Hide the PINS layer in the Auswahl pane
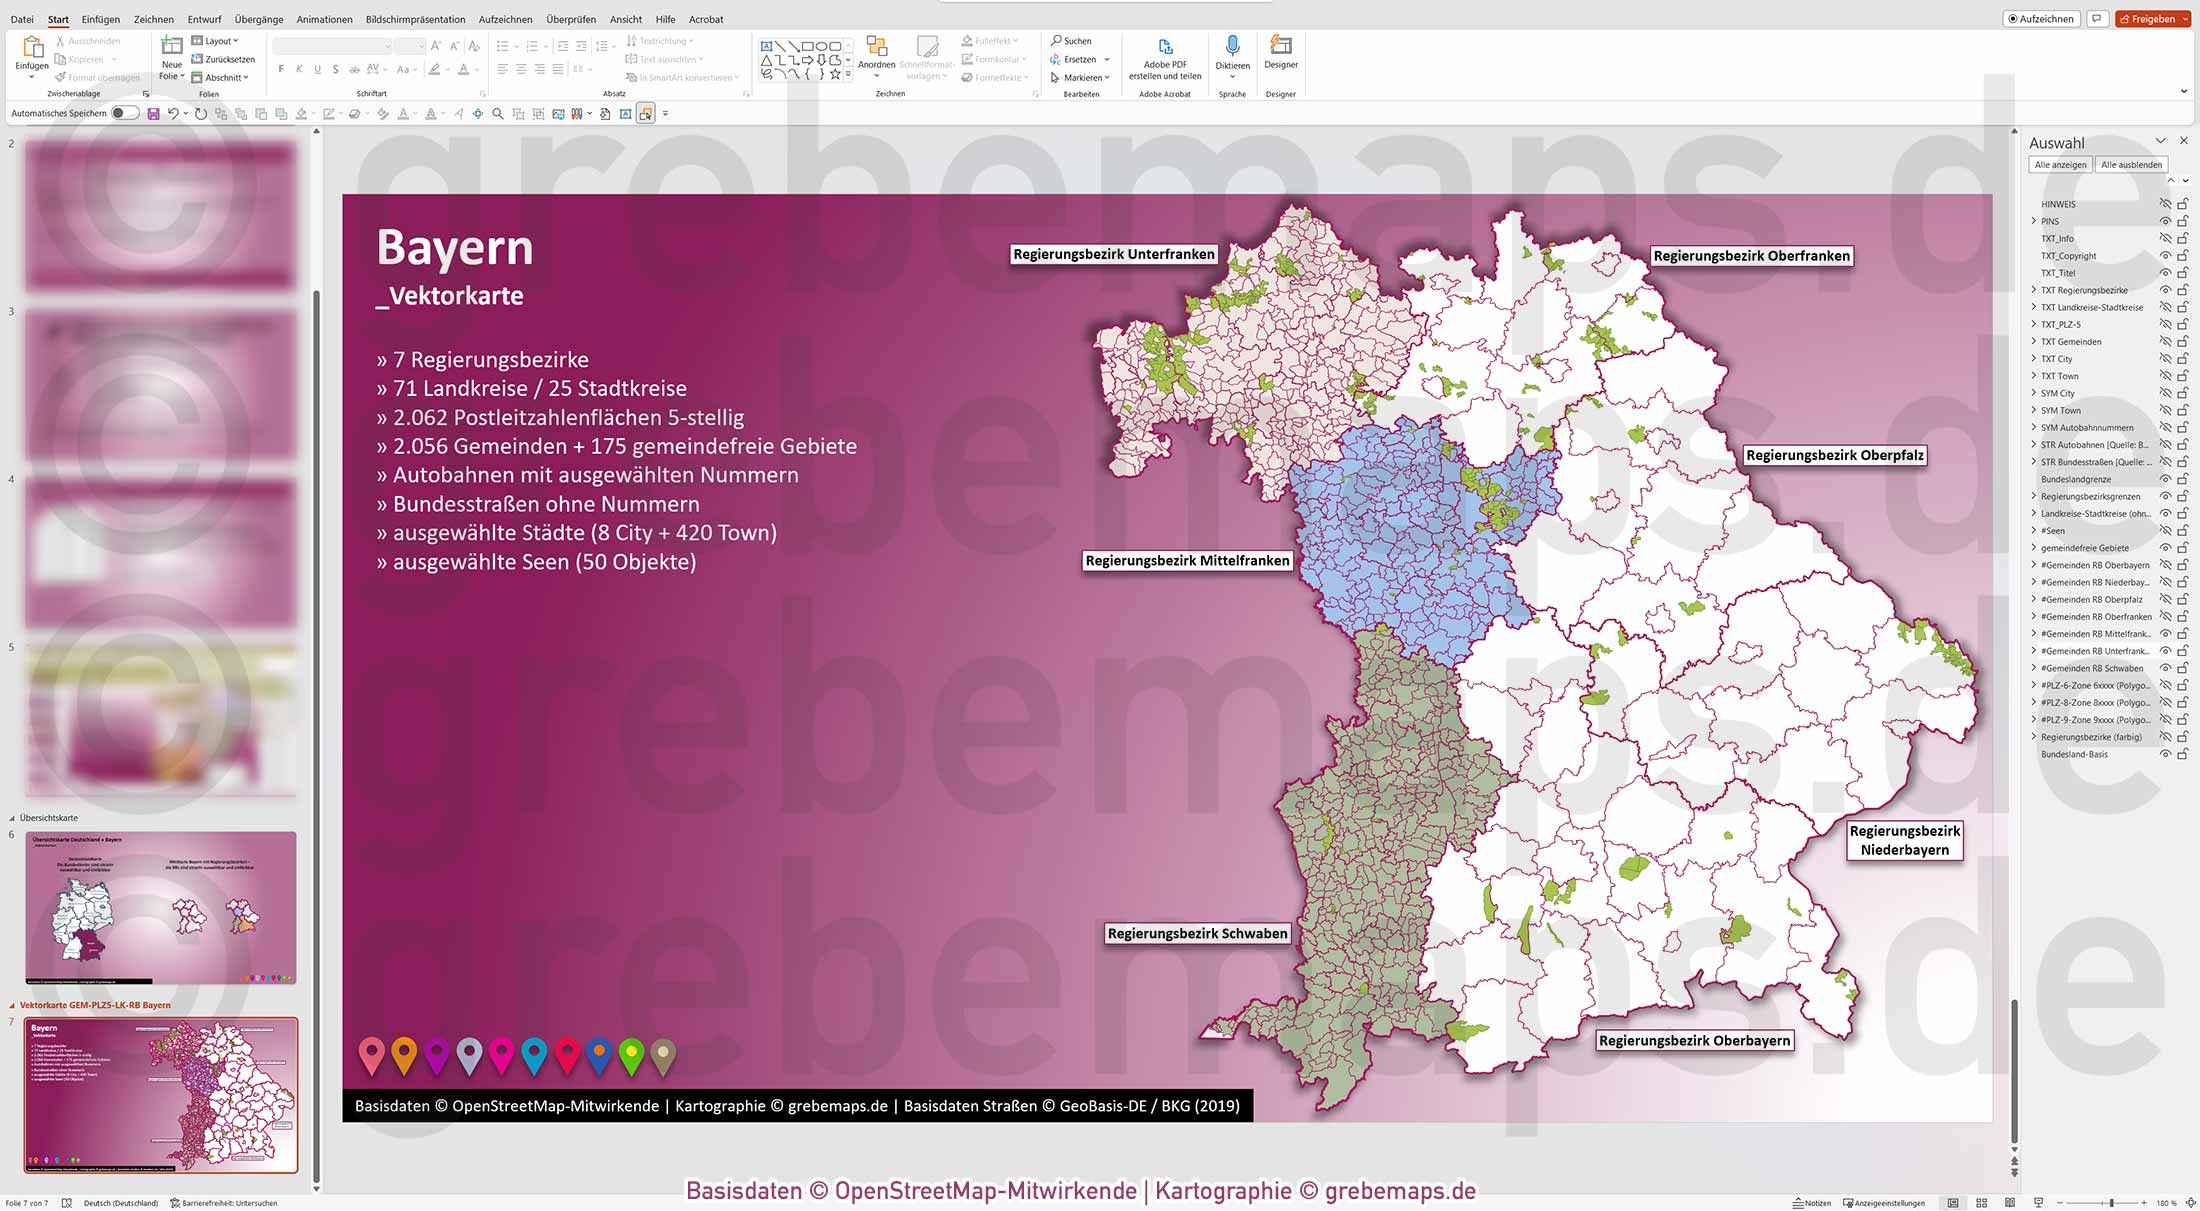Viewport: 2200px width, 1211px height. coord(2164,221)
